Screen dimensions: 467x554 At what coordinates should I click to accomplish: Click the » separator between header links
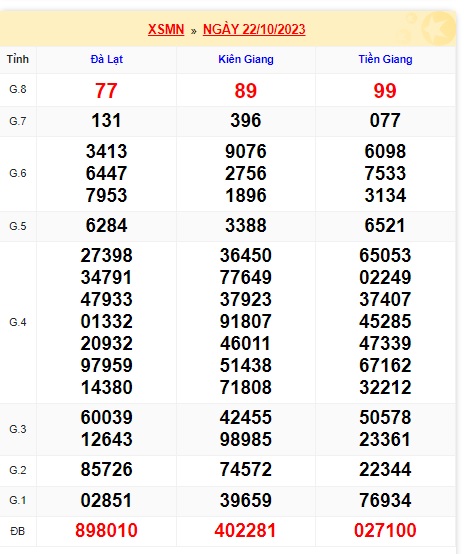coord(194,31)
